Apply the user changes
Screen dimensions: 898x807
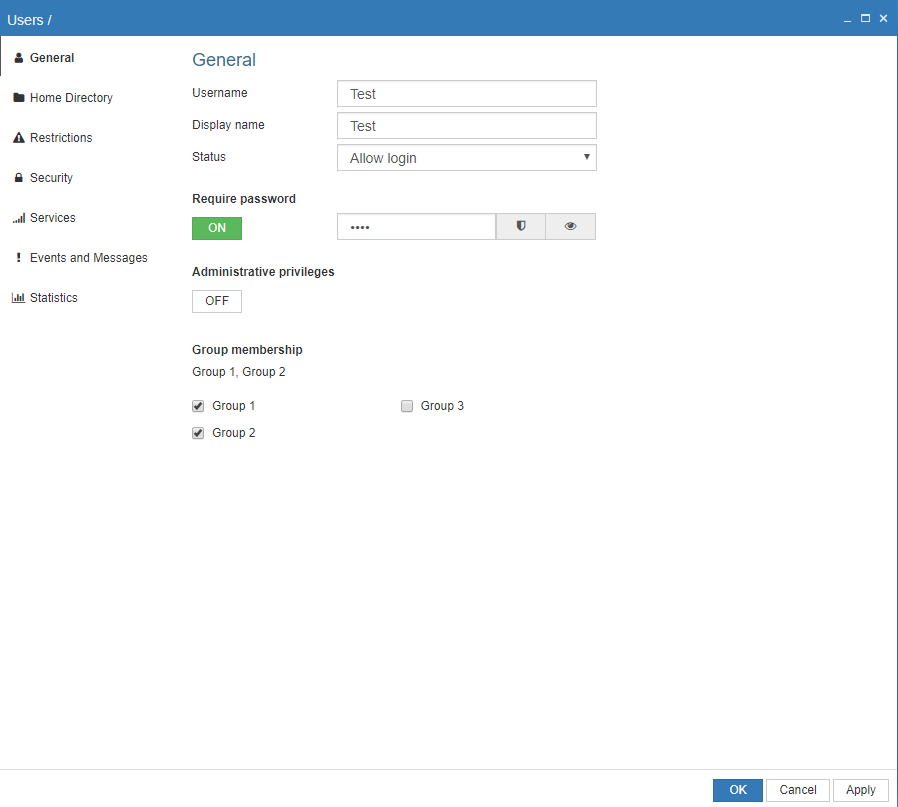click(860, 790)
